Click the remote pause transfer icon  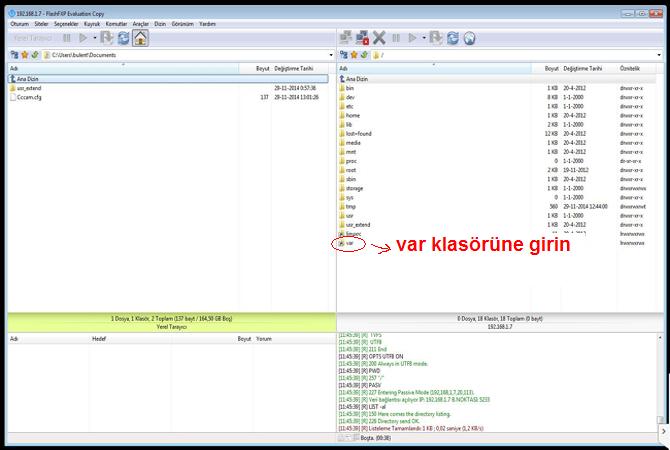coord(397,38)
